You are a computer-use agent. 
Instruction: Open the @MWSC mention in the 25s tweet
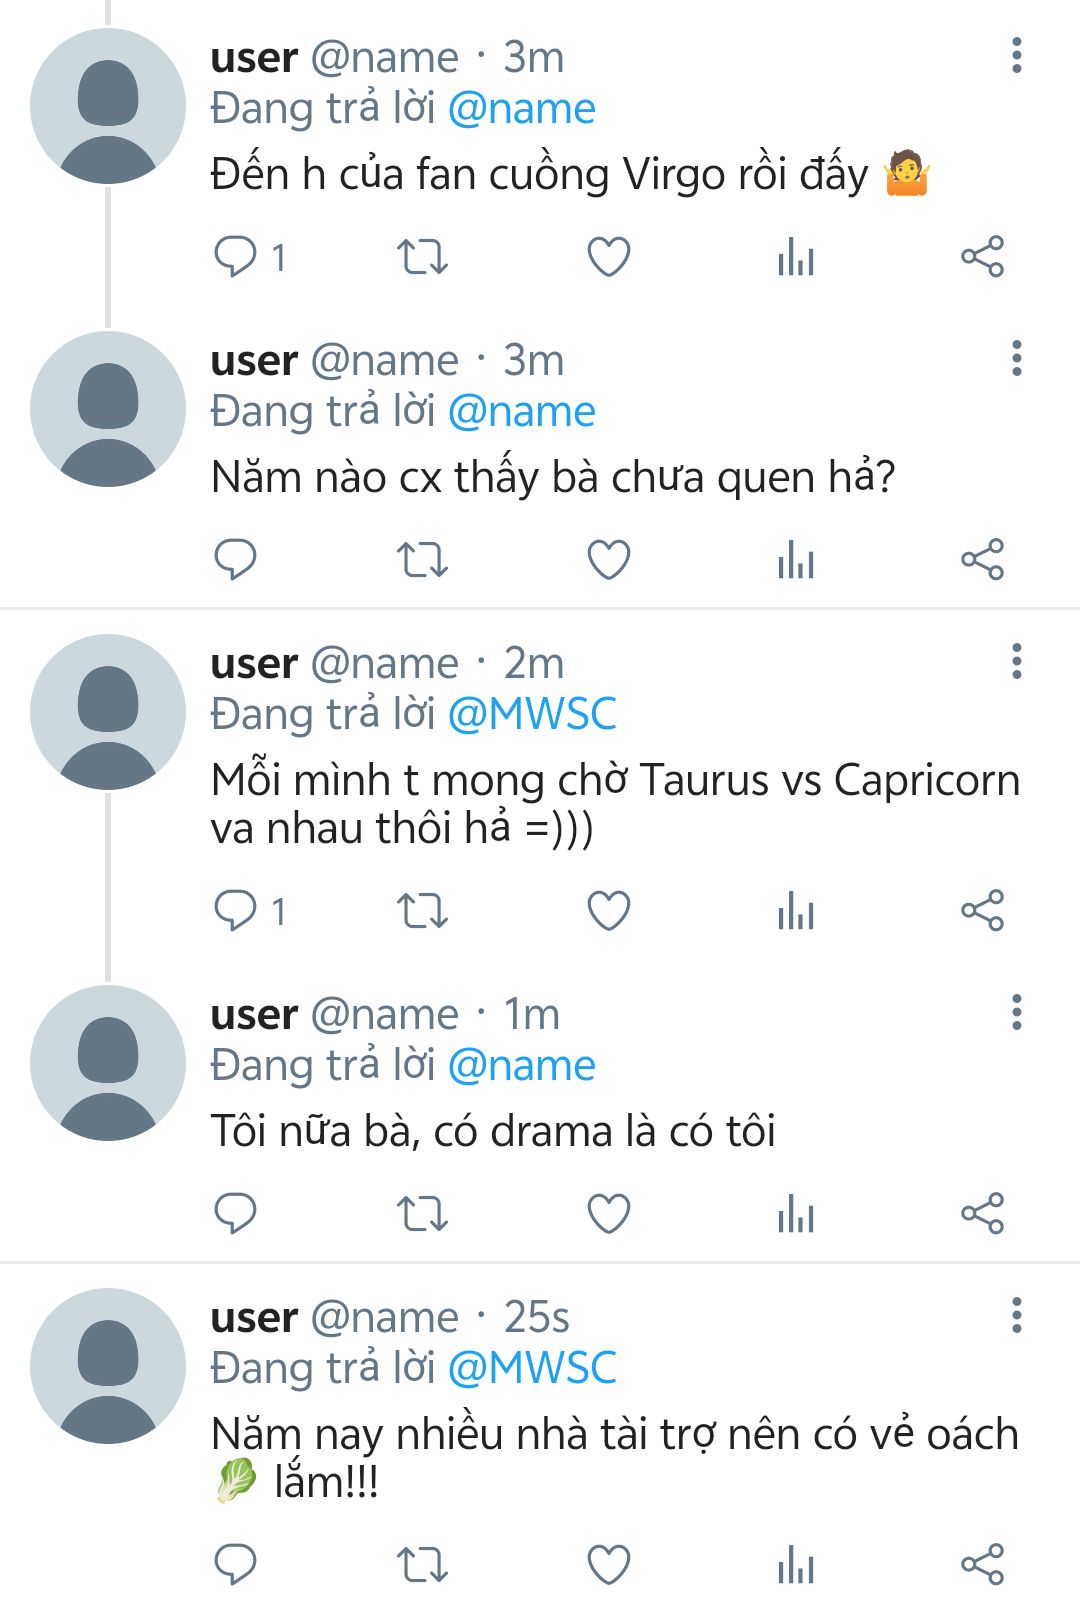point(532,1368)
